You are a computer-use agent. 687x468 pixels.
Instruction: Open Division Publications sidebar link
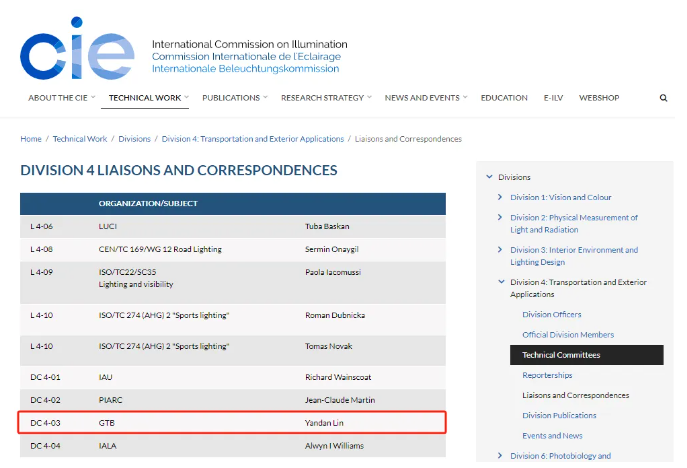pyautogui.click(x=559, y=415)
